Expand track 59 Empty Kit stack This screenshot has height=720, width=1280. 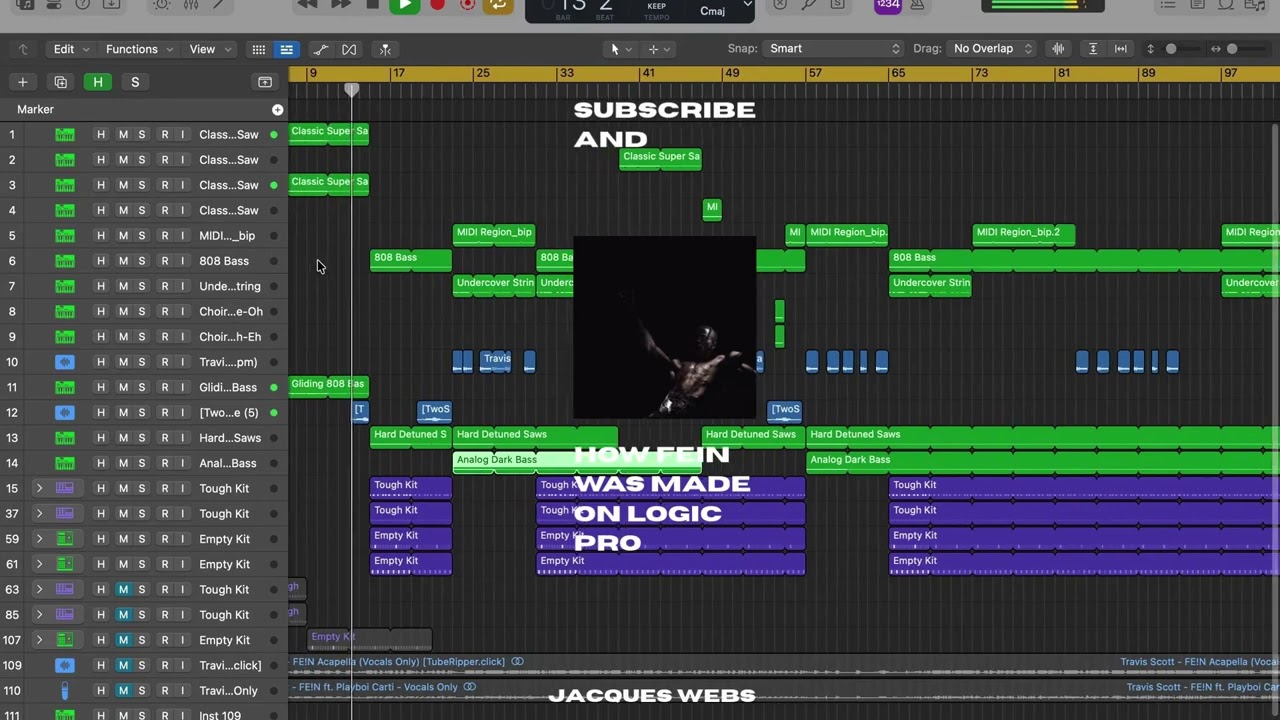point(39,539)
